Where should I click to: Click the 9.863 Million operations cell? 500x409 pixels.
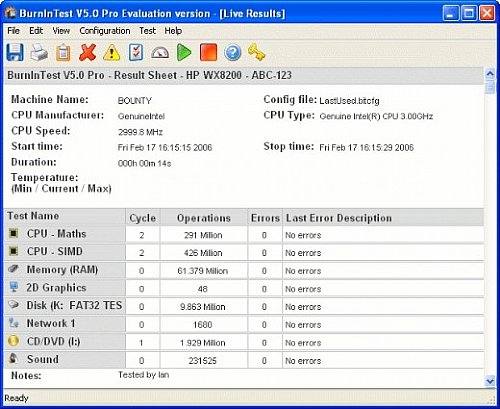click(x=203, y=307)
